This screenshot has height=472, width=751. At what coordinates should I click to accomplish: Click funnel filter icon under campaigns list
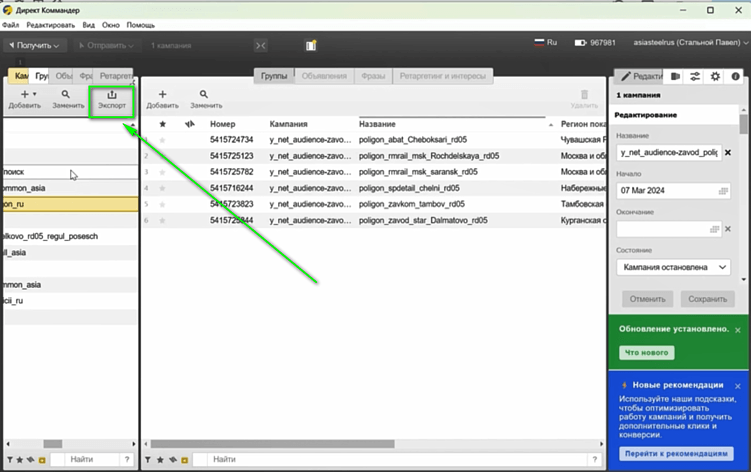click(x=10, y=460)
